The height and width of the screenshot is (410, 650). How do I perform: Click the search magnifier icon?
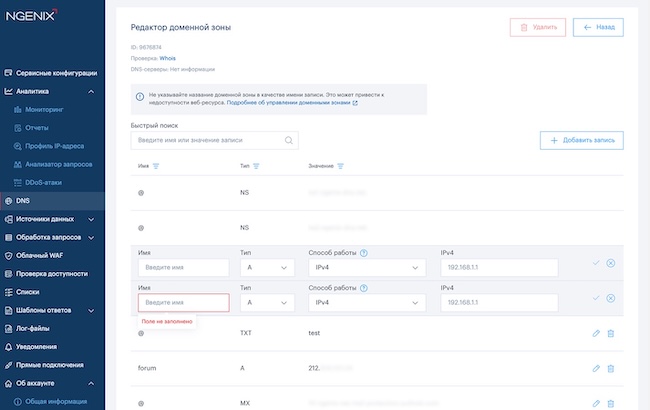(x=289, y=141)
